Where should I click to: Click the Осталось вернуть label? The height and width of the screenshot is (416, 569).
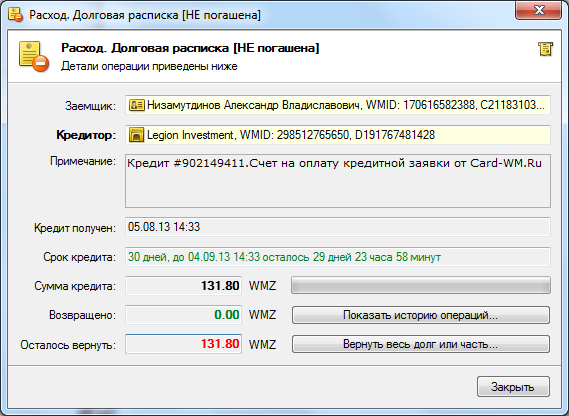pos(68,345)
